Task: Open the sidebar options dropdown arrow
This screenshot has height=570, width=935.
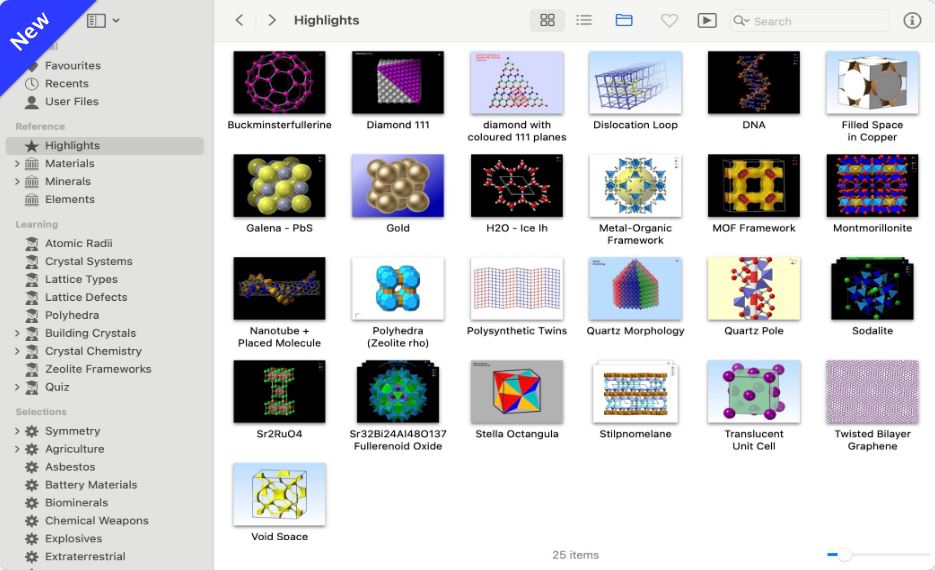Action: point(116,21)
